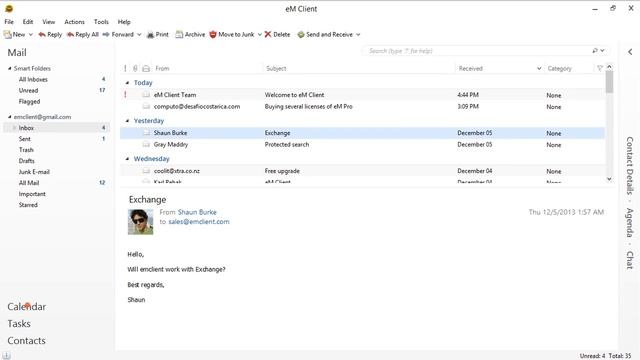
Task: Click the Shaun Burke sender link
Action: coord(197,212)
